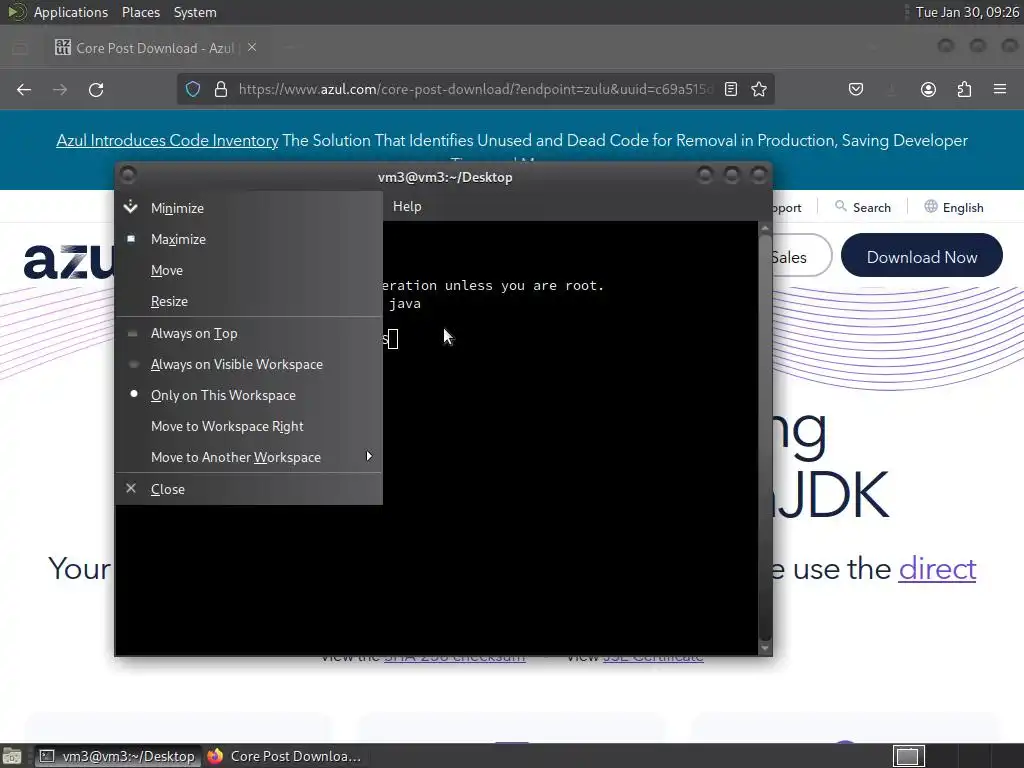Open the Azul Introduces Code Inventory link

point(167,140)
